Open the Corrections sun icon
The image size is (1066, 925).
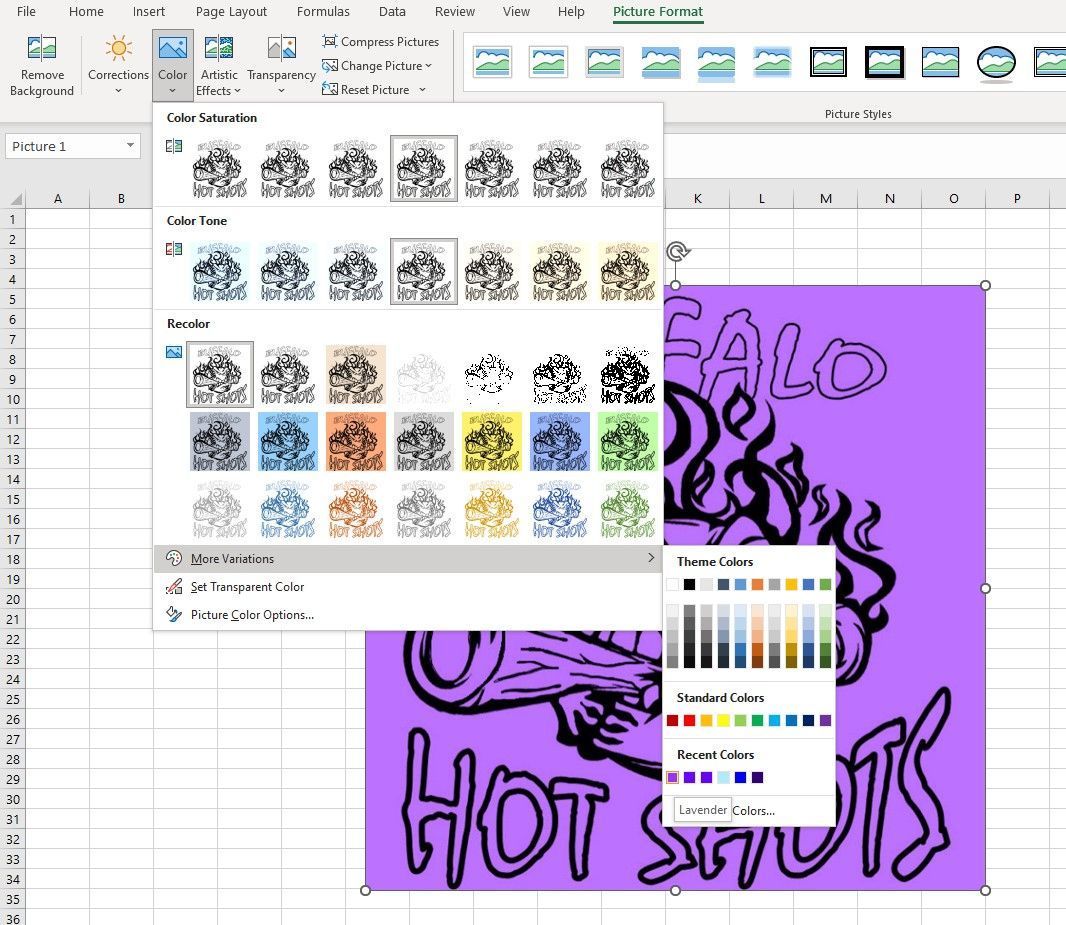(118, 48)
